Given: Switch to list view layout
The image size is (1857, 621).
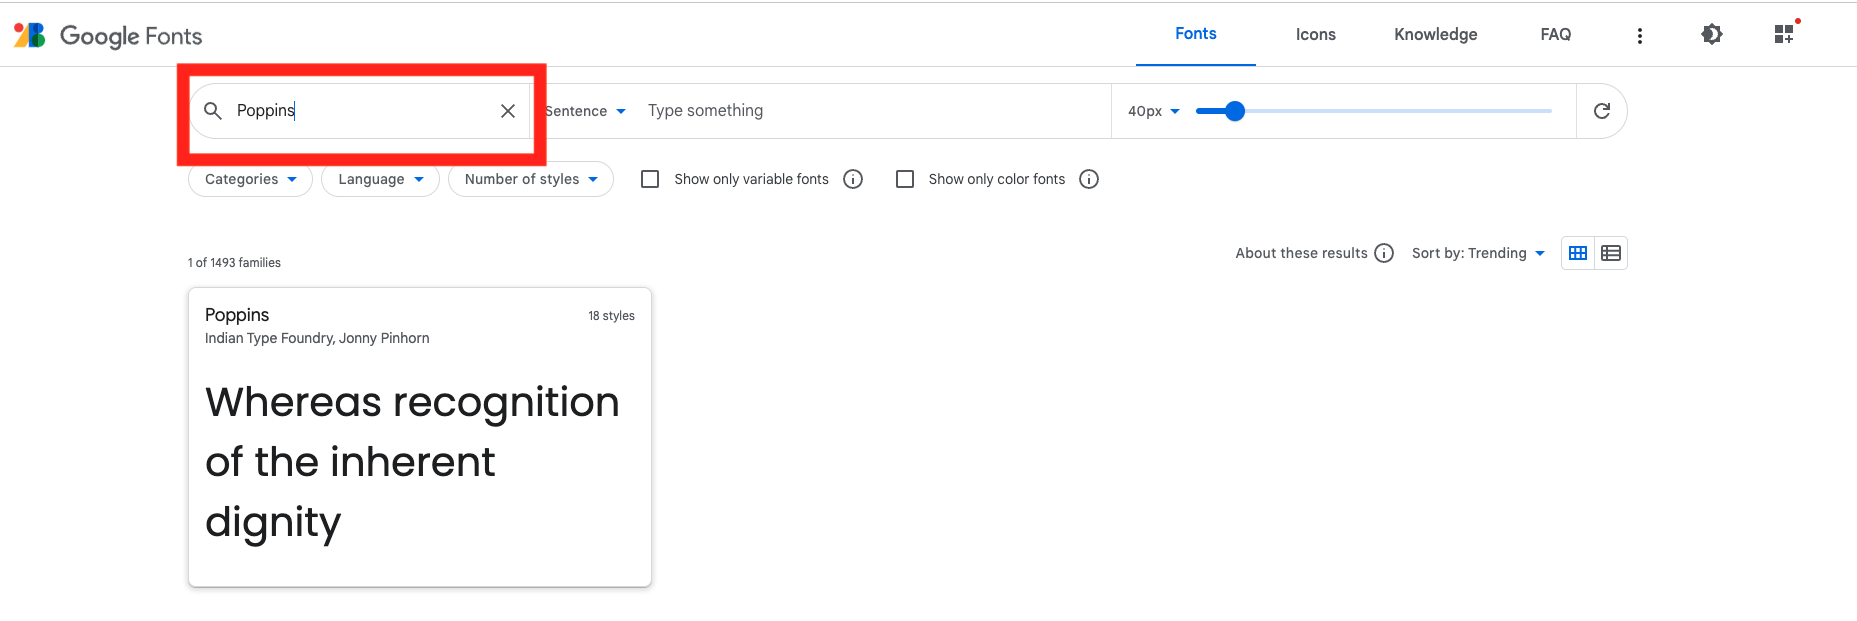Looking at the screenshot, I should click(x=1611, y=253).
